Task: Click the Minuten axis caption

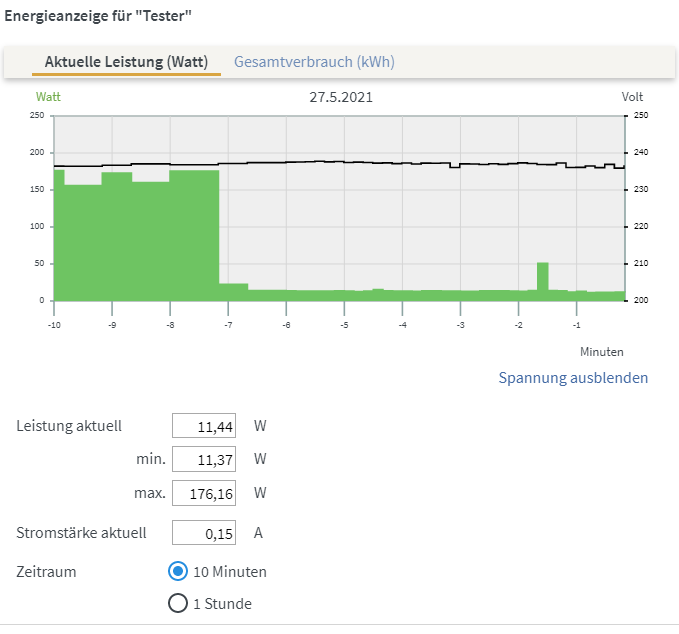Action: pyautogui.click(x=602, y=352)
